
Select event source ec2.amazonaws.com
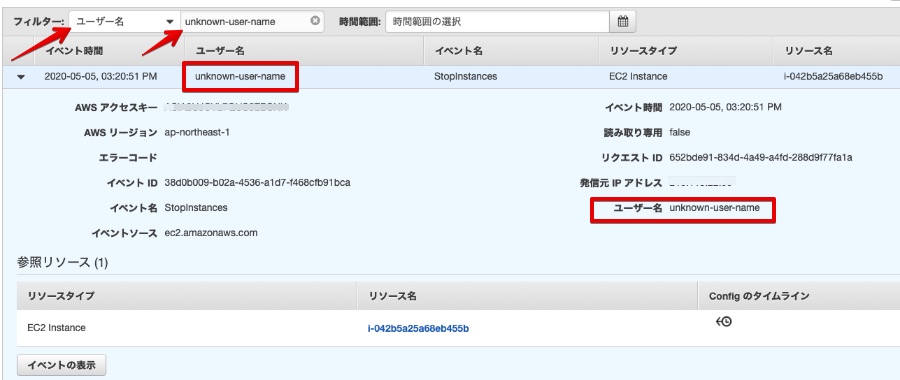click(211, 233)
